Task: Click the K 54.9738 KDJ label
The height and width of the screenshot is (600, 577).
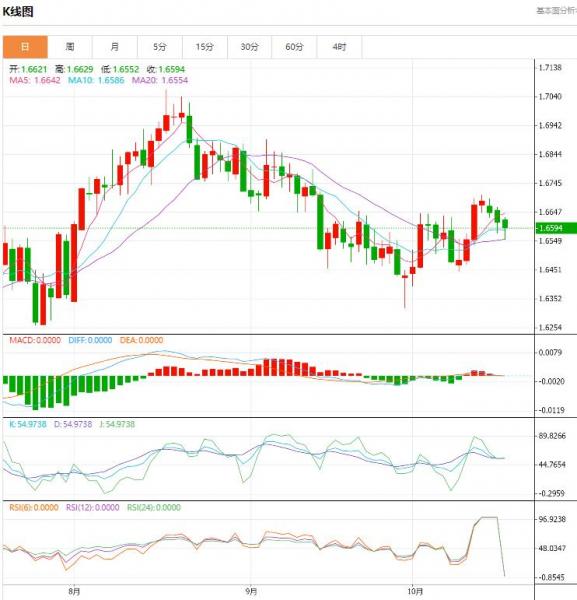Action: pos(28,424)
